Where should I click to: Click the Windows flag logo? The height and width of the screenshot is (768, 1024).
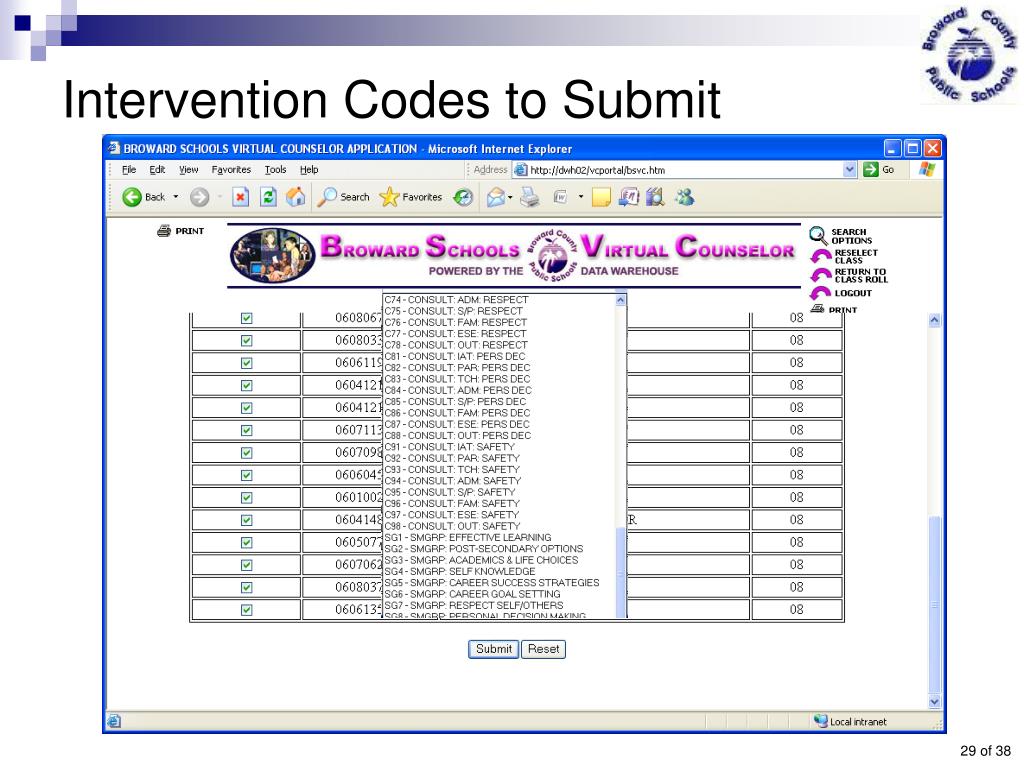927,170
